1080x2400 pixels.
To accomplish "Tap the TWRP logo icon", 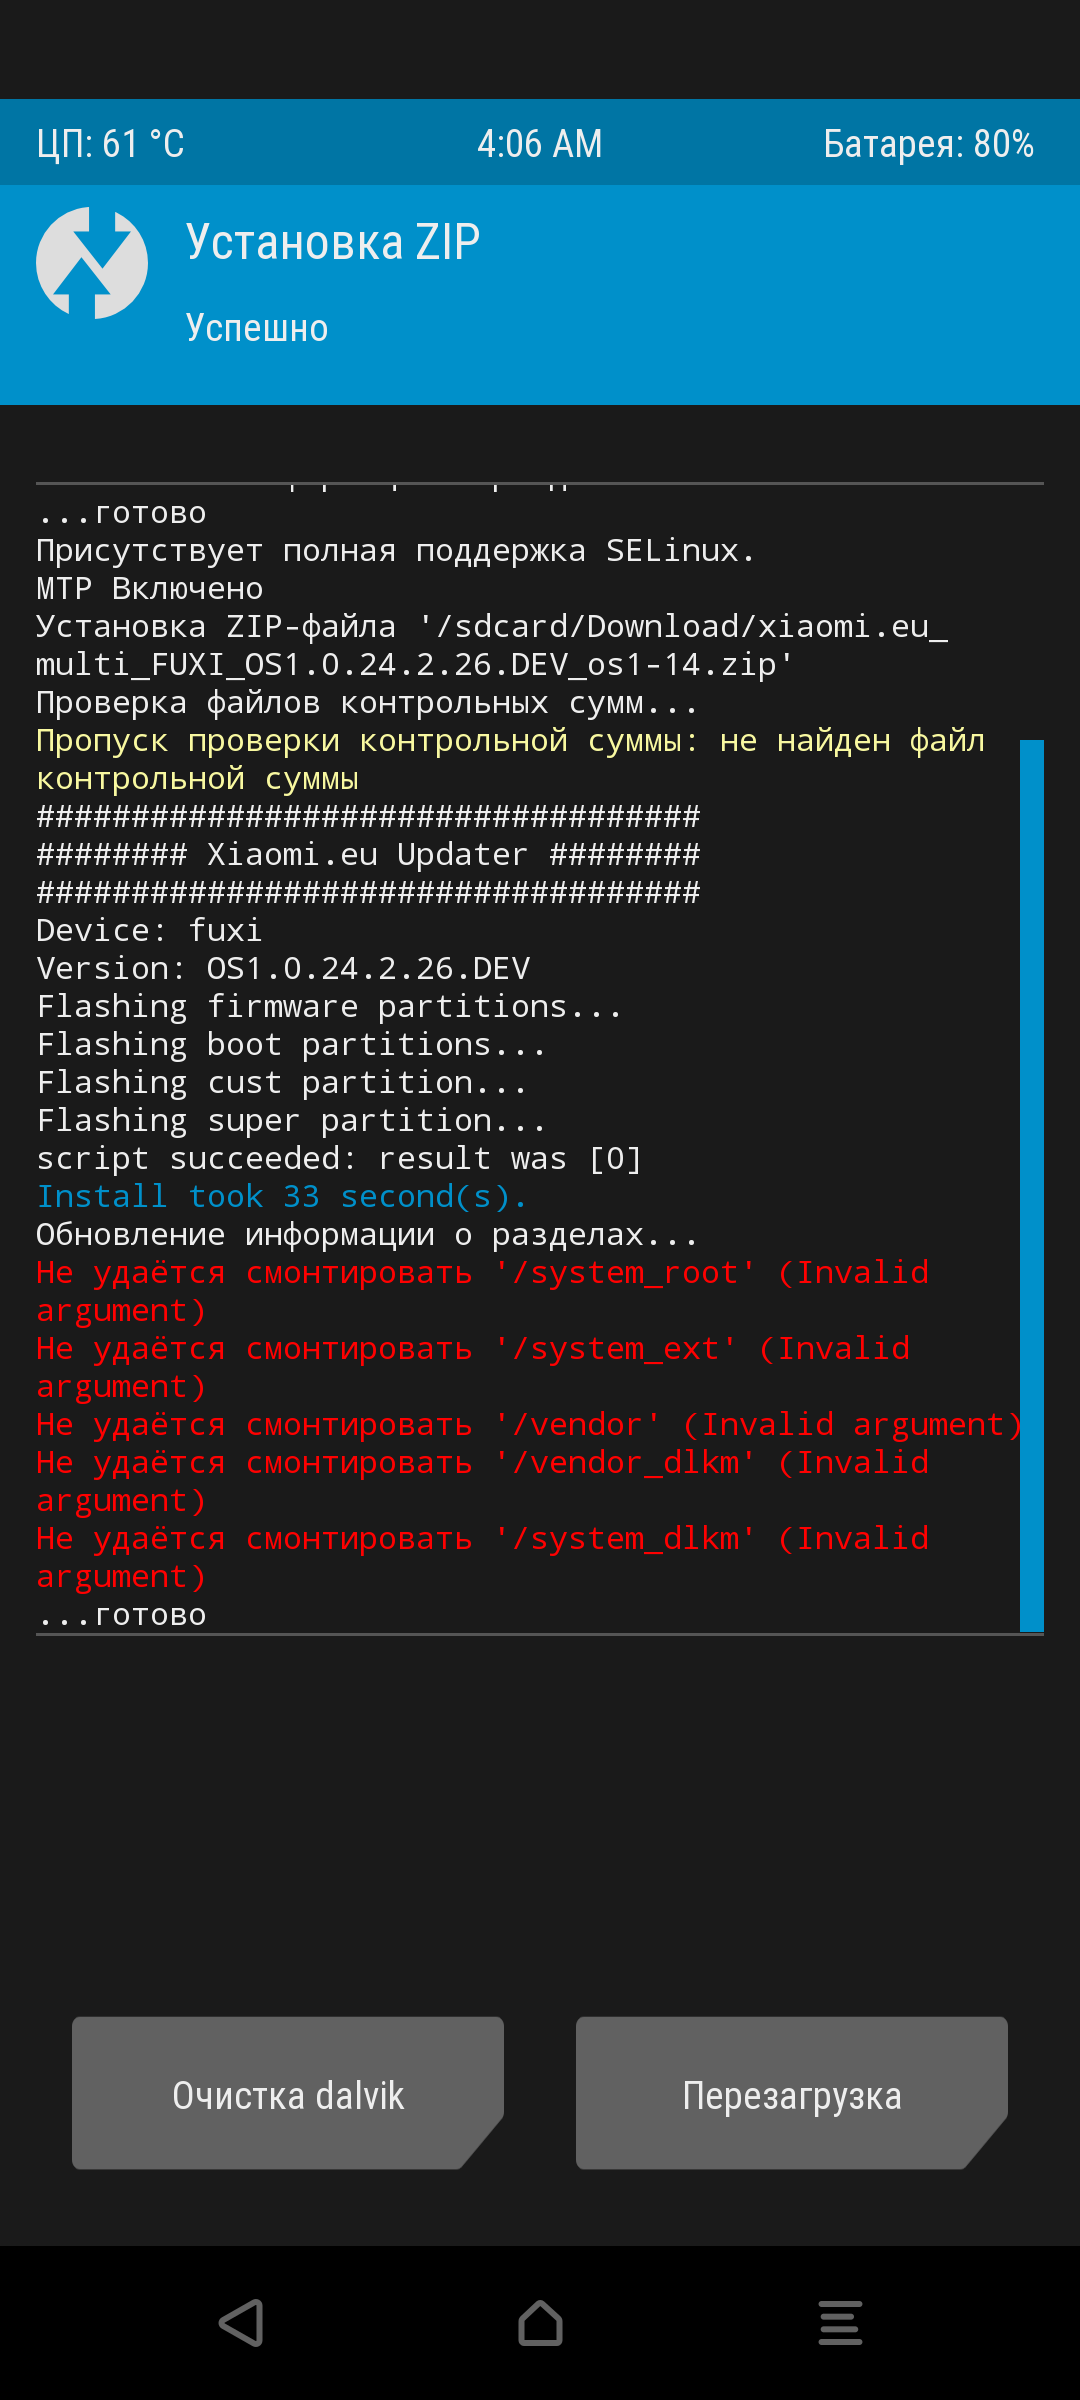I will [x=92, y=263].
